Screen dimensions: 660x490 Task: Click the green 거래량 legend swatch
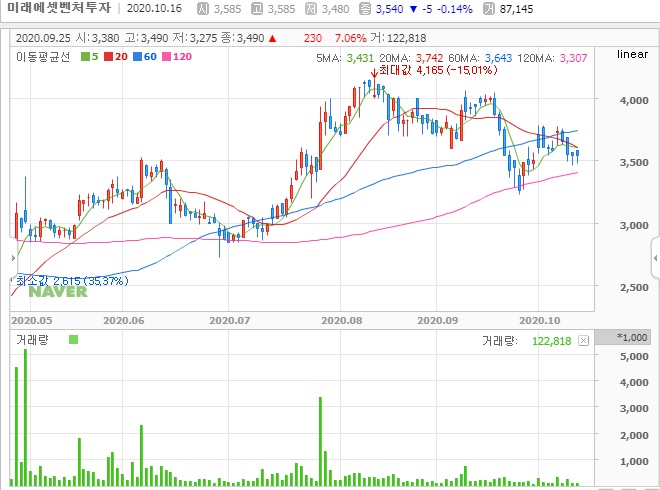pyautogui.click(x=73, y=339)
